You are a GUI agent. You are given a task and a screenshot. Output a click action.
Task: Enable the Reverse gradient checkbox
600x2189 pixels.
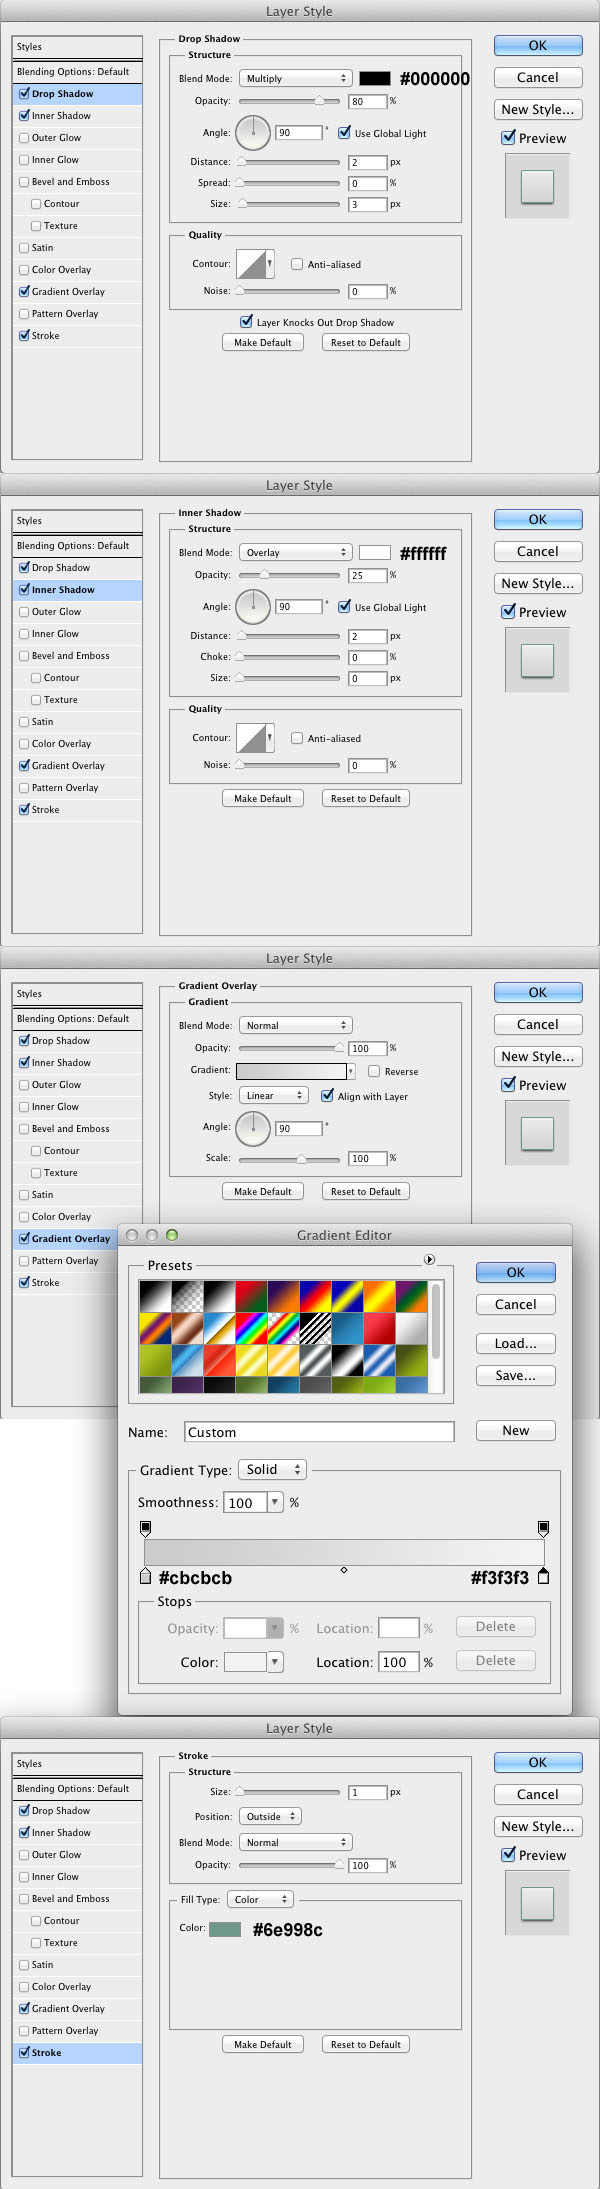(374, 1071)
